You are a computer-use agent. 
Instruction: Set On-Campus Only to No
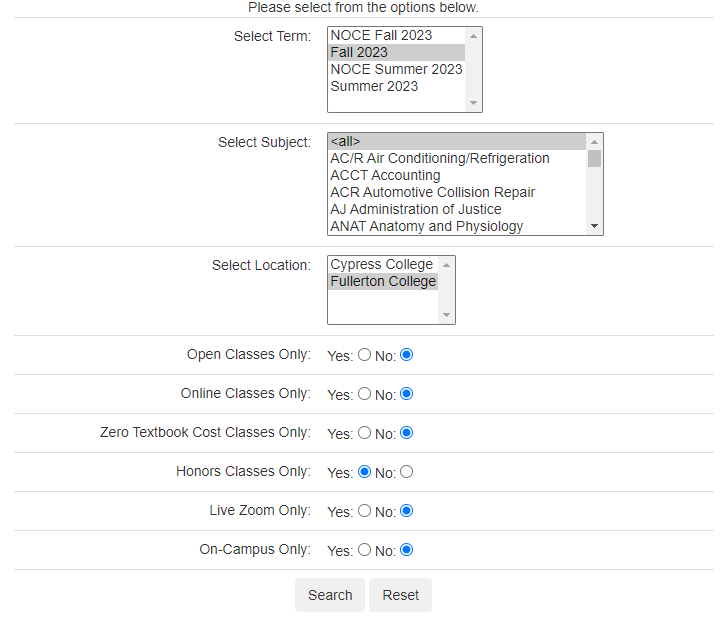coord(407,550)
